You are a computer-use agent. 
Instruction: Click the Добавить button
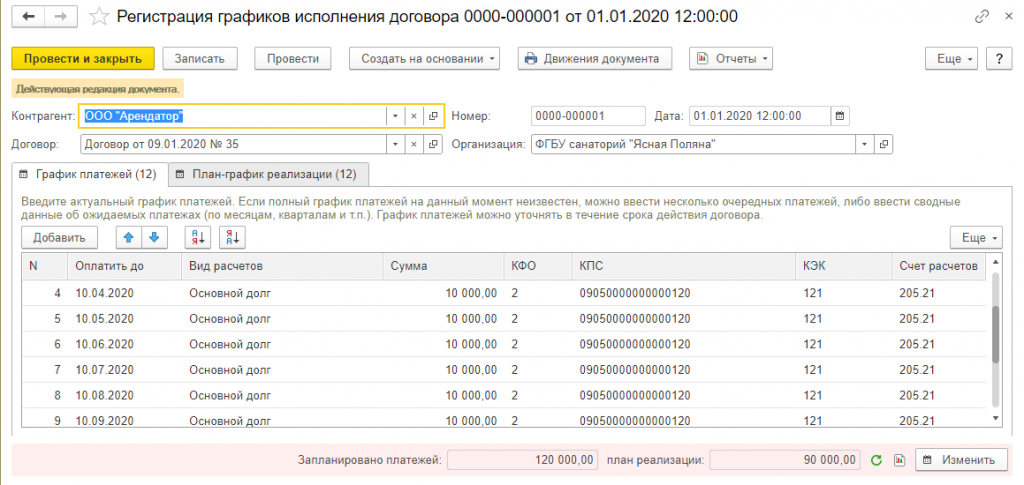59,237
